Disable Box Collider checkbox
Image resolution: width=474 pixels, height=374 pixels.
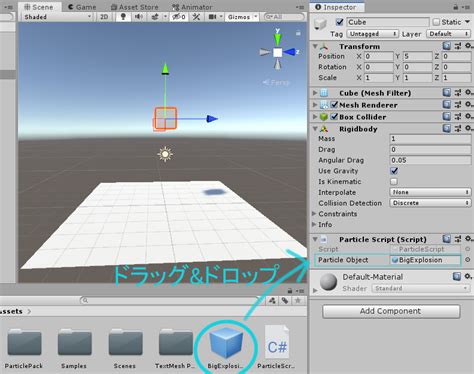pyautogui.click(x=334, y=117)
